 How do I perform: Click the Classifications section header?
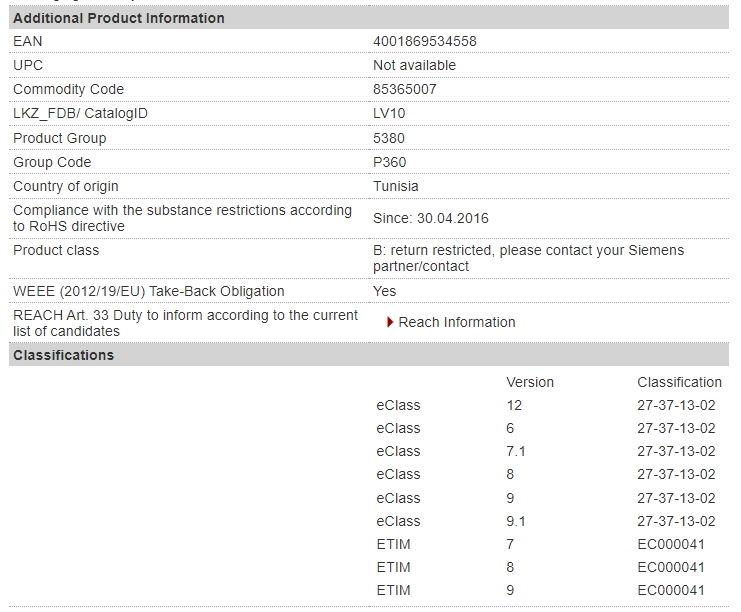tap(369, 355)
